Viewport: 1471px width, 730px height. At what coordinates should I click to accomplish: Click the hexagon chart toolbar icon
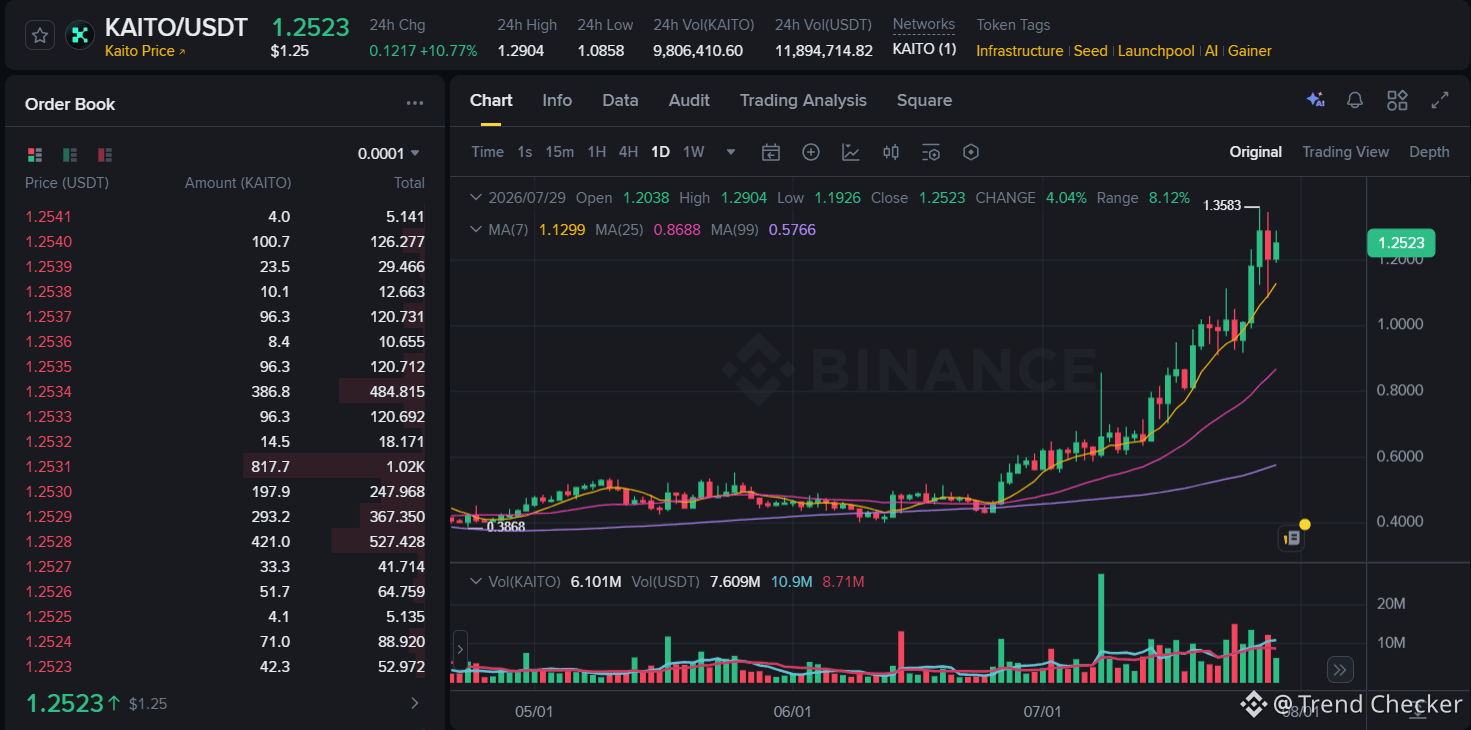[x=970, y=152]
